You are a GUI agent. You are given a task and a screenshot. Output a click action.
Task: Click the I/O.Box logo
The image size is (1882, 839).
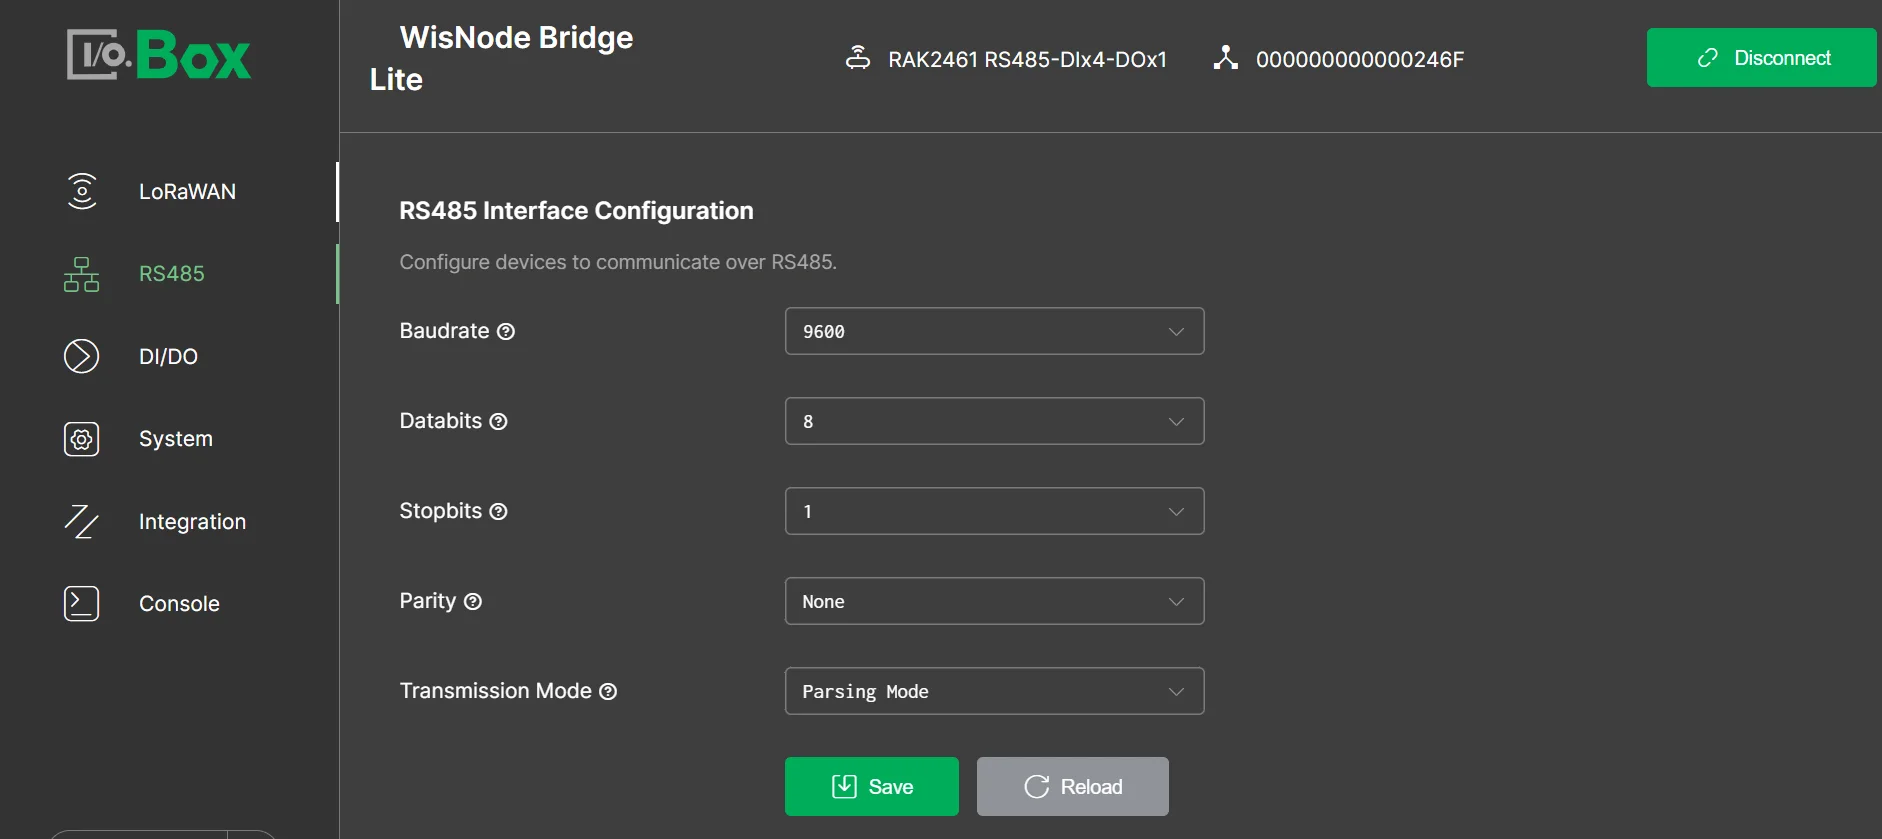coord(159,54)
